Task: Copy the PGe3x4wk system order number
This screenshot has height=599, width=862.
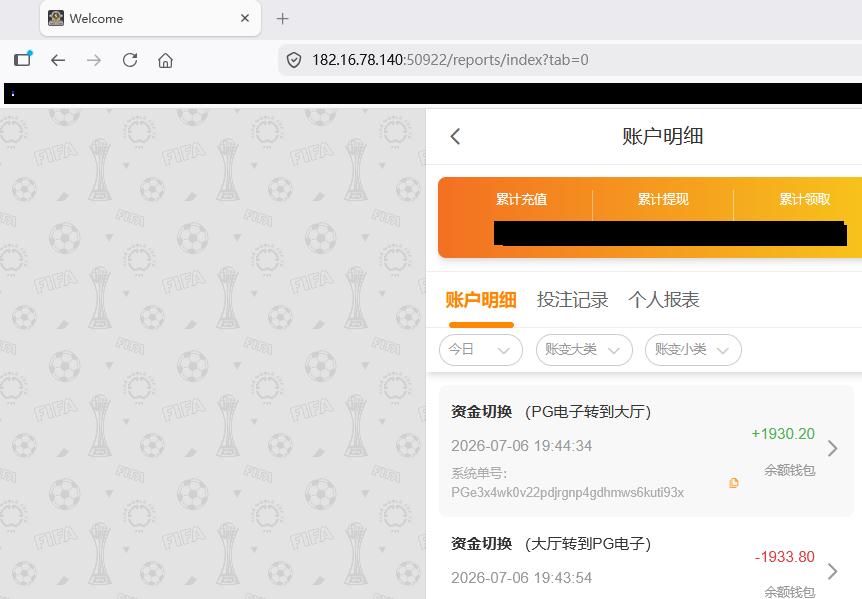Action: 733,483
